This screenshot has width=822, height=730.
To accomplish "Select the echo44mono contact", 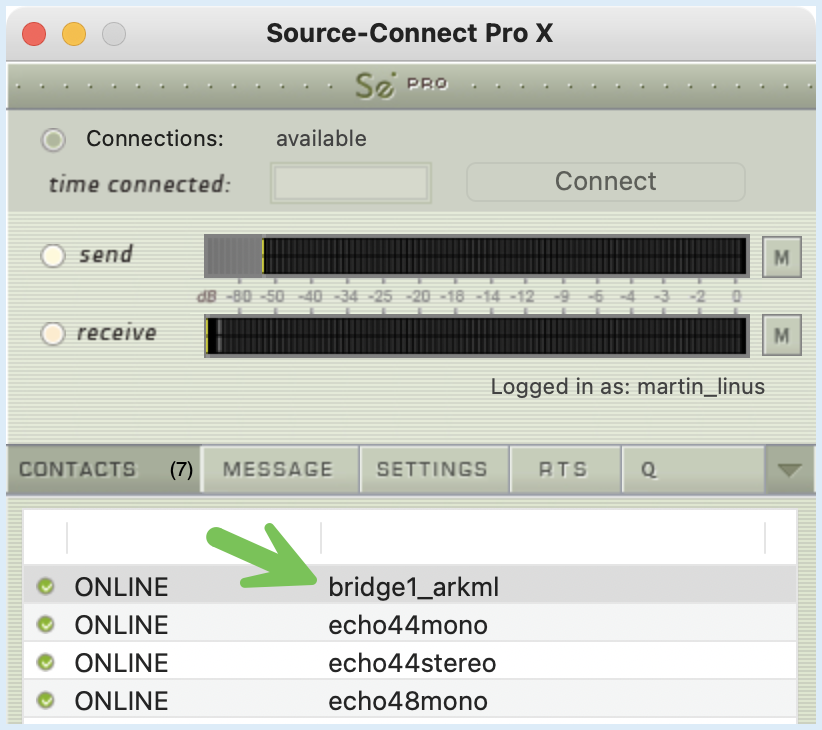I will click(408, 626).
